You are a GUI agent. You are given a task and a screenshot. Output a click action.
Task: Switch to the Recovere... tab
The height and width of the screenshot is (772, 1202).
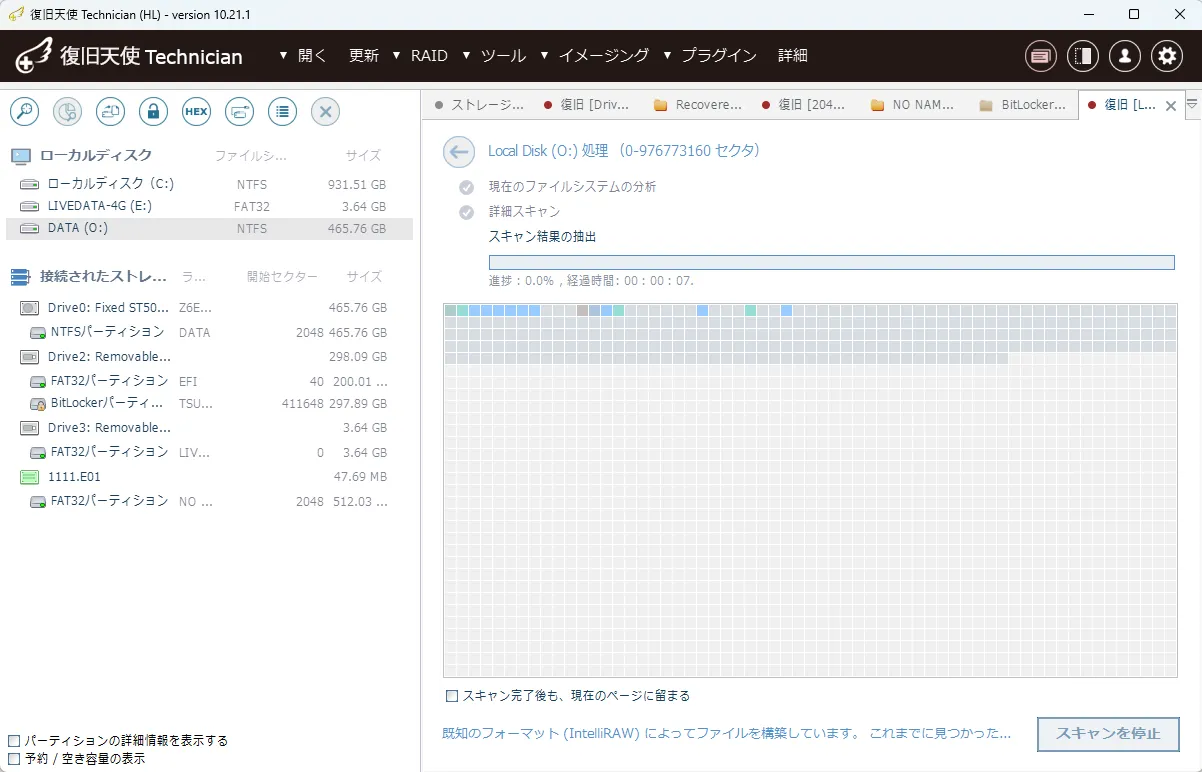click(697, 105)
